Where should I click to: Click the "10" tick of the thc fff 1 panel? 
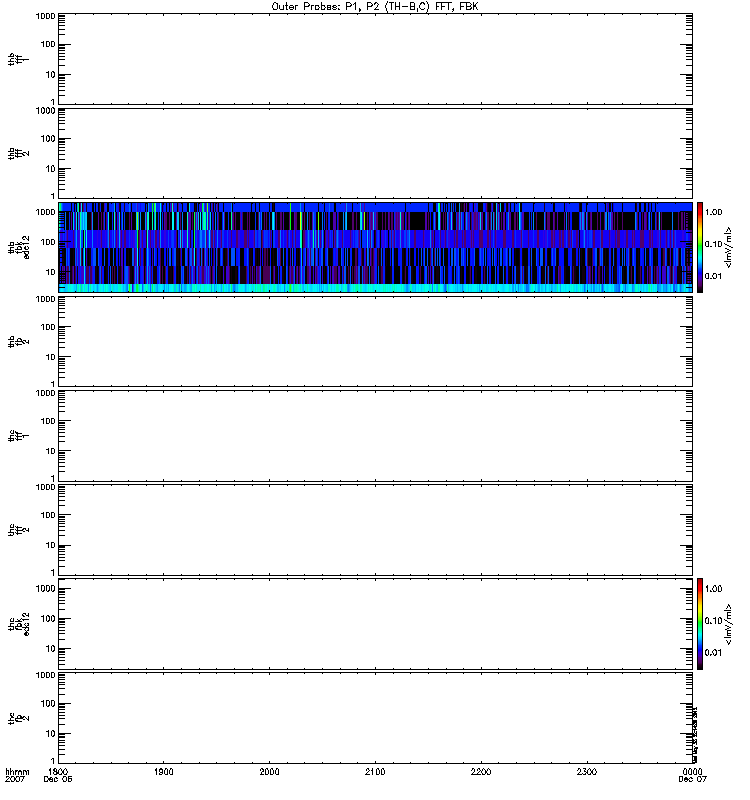point(51,451)
